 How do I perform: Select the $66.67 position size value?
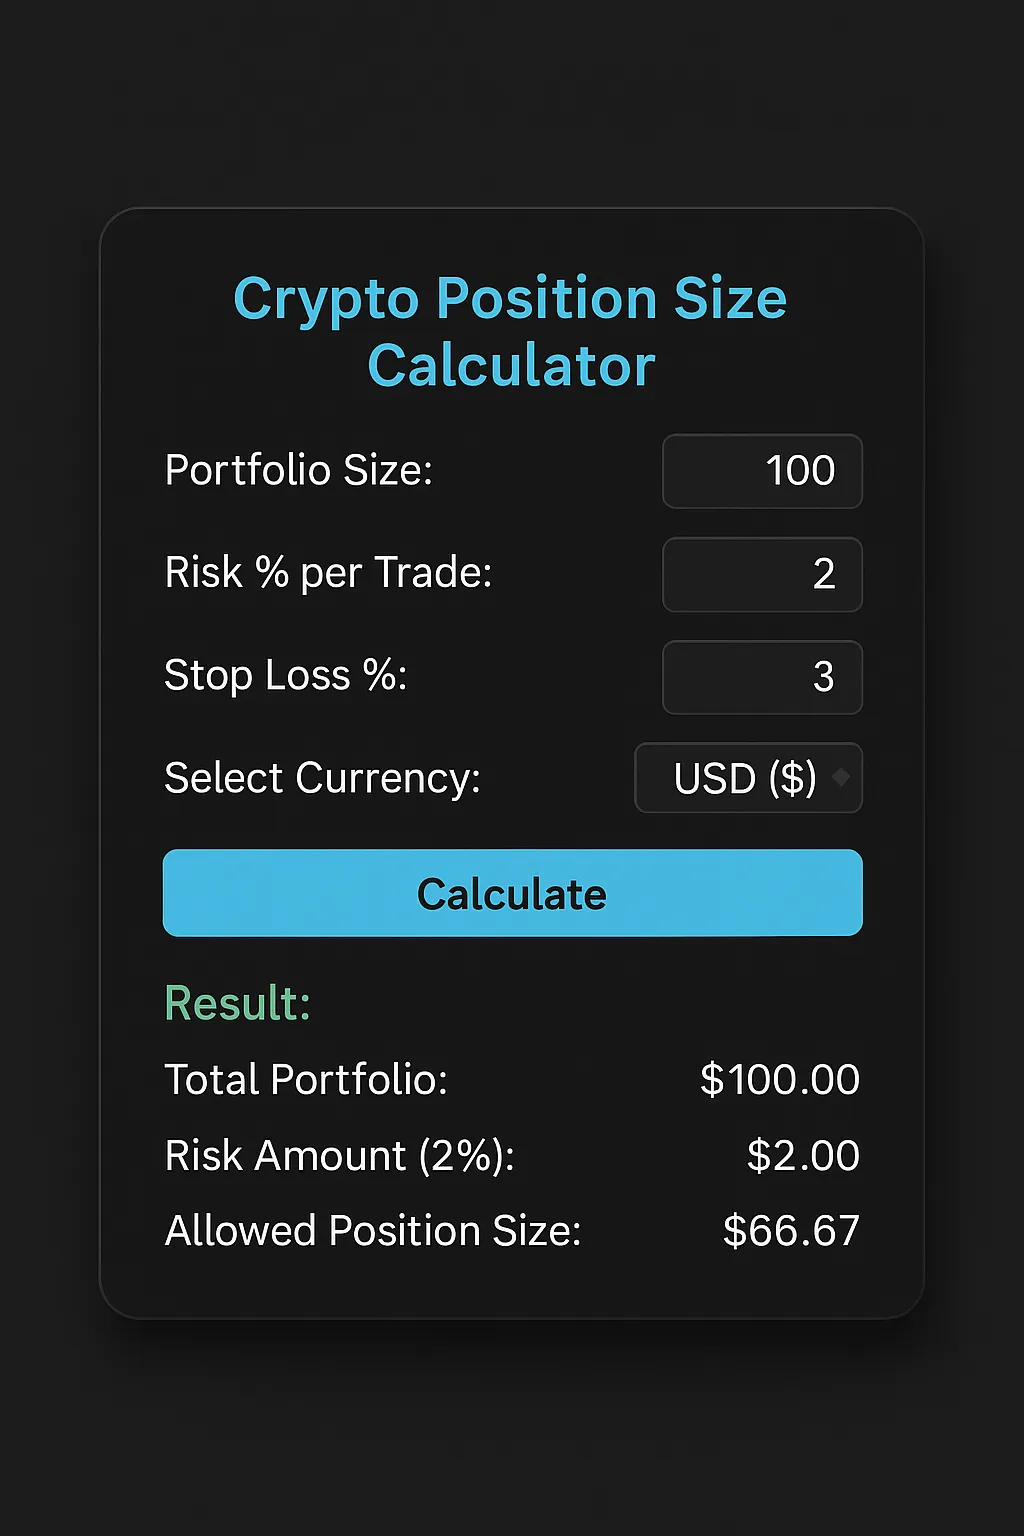tap(791, 1231)
